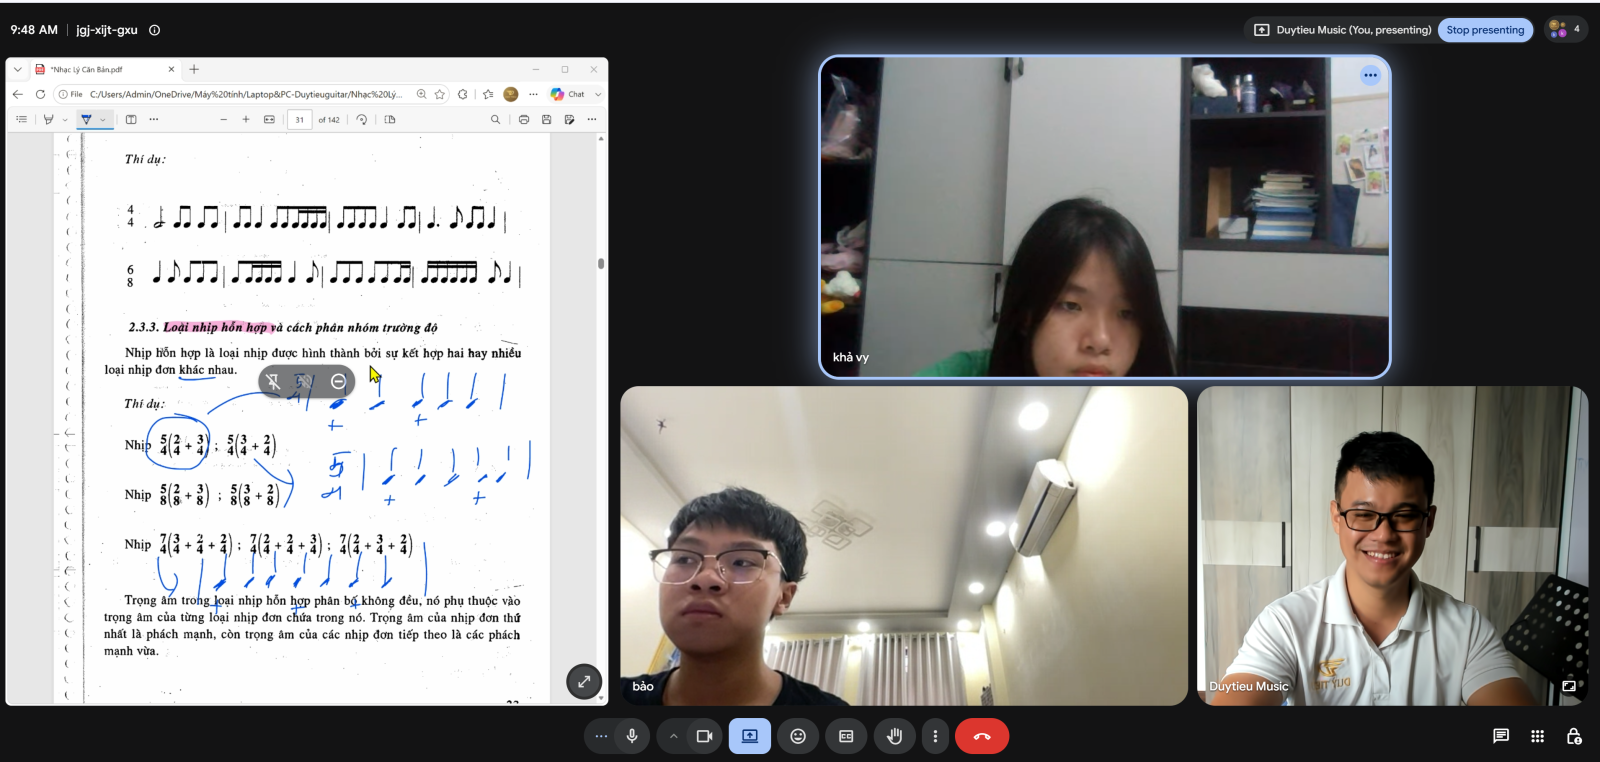This screenshot has height=762, width=1600.
Task: Click the PDF vertical scrollbar thumb
Action: tap(600, 264)
